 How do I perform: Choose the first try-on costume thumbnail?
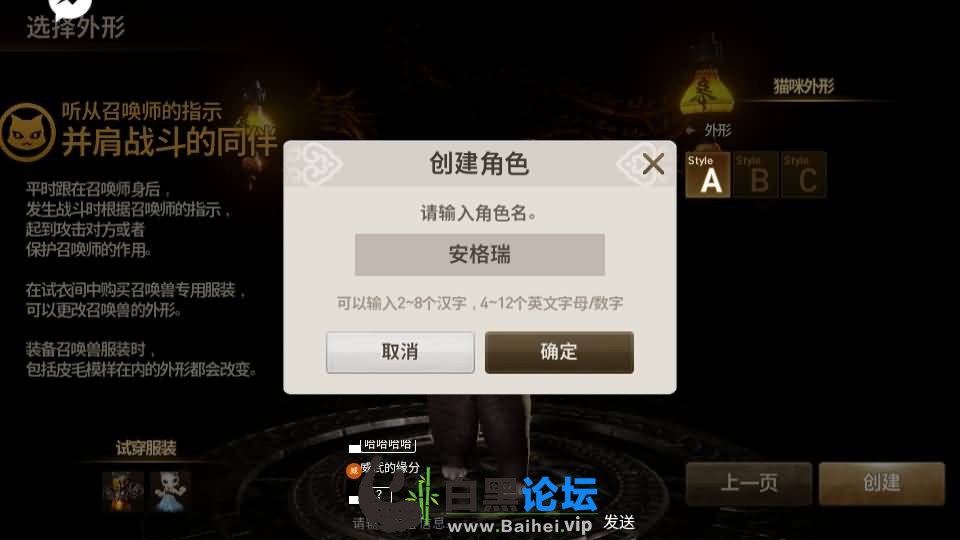(x=123, y=491)
